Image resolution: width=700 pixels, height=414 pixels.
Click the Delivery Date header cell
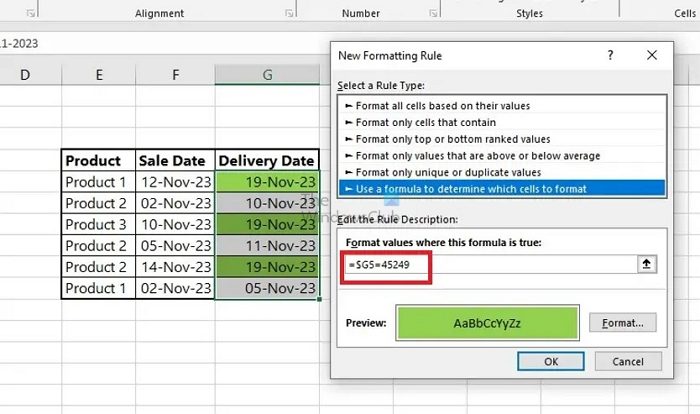coord(267,160)
